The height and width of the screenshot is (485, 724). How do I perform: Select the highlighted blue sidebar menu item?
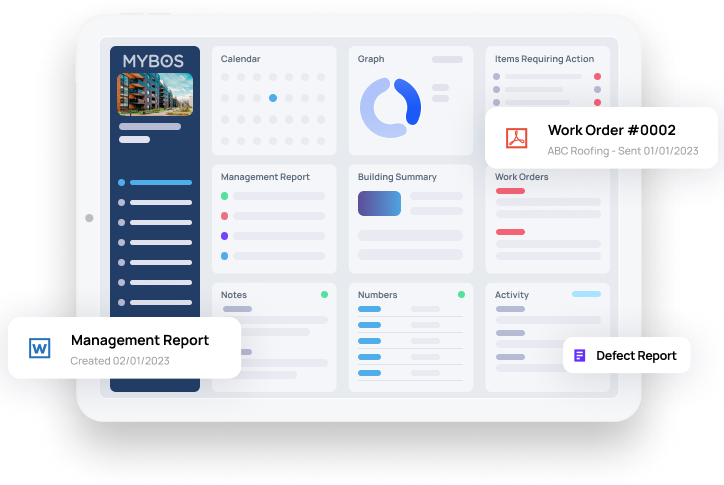pos(155,182)
